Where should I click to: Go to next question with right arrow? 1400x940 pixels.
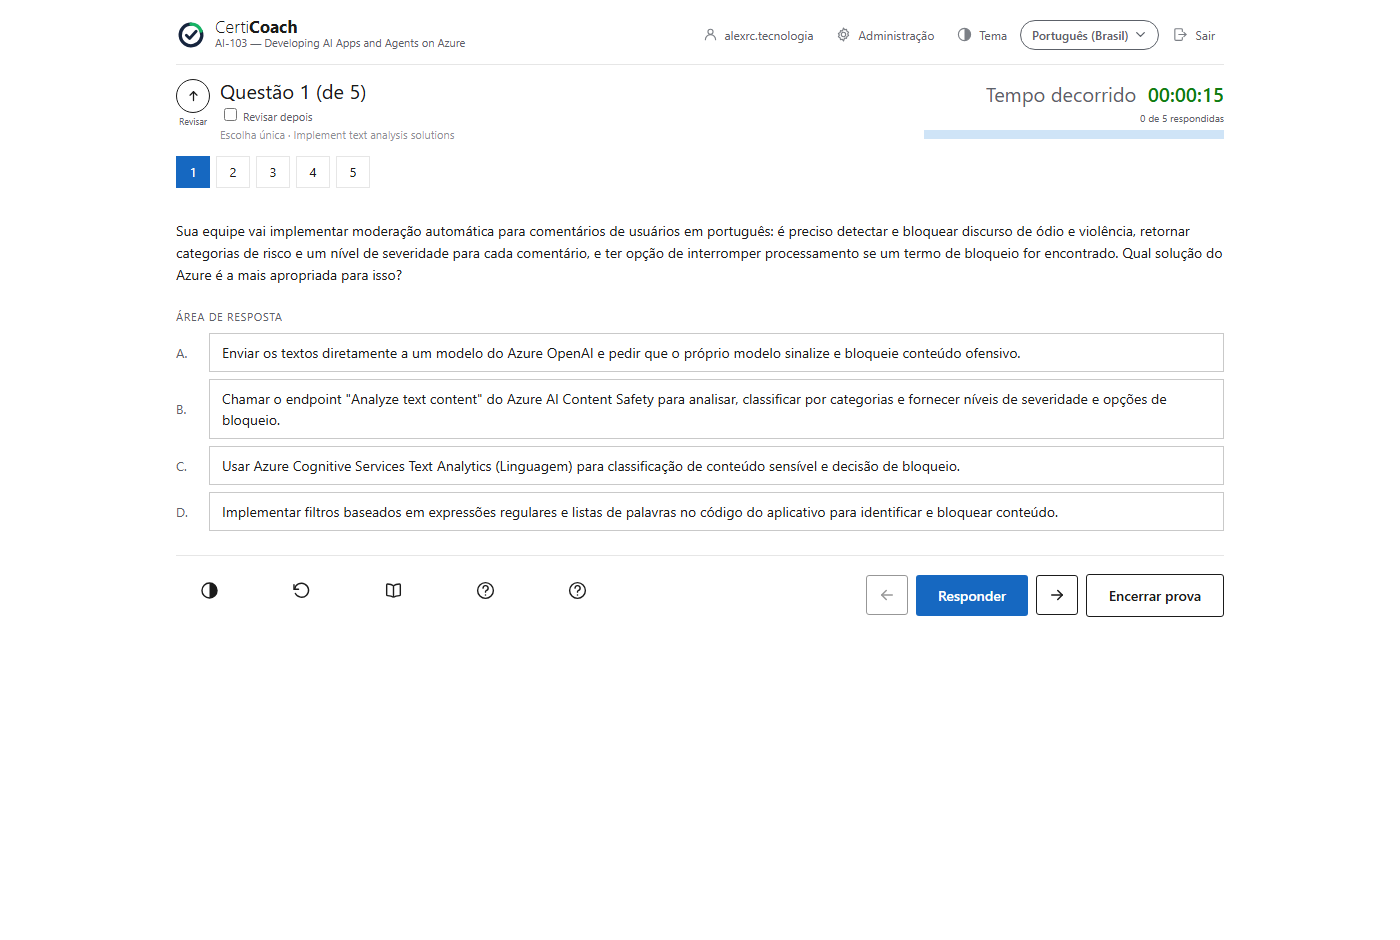click(1057, 595)
